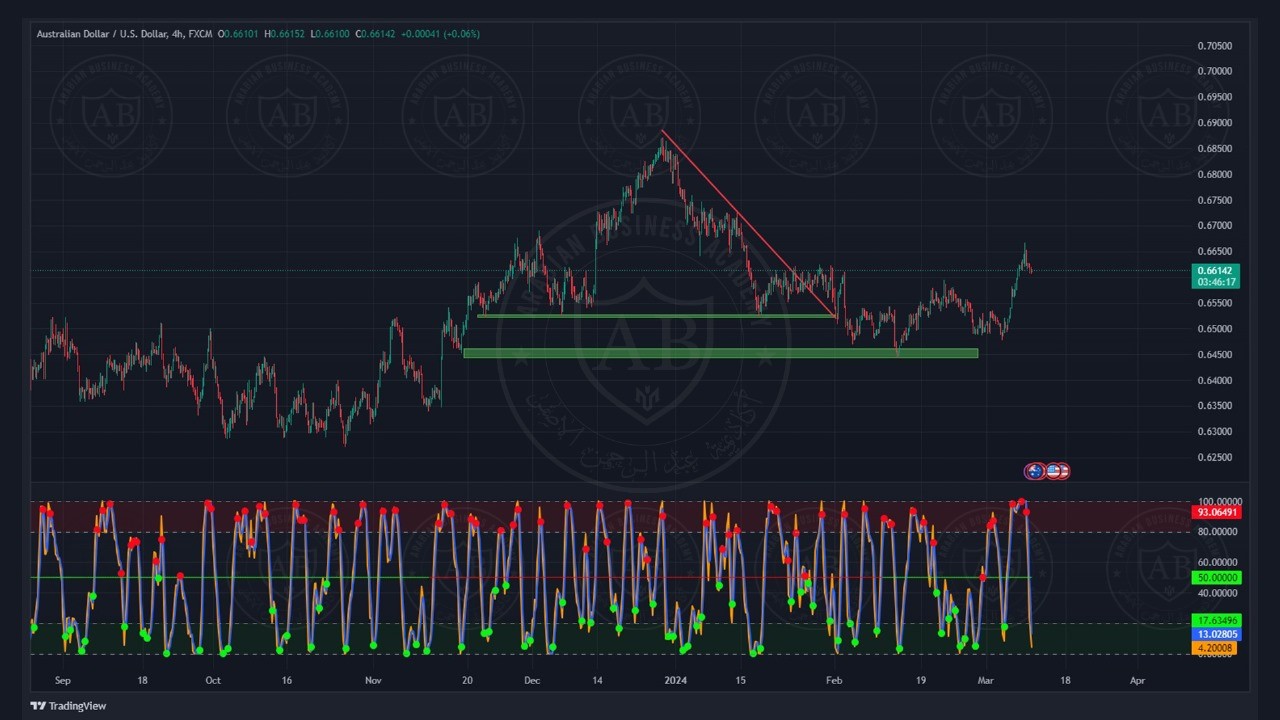Image resolution: width=1280 pixels, height=720 pixels.
Task: Click the current price label 0.66142
Action: [1216, 271]
